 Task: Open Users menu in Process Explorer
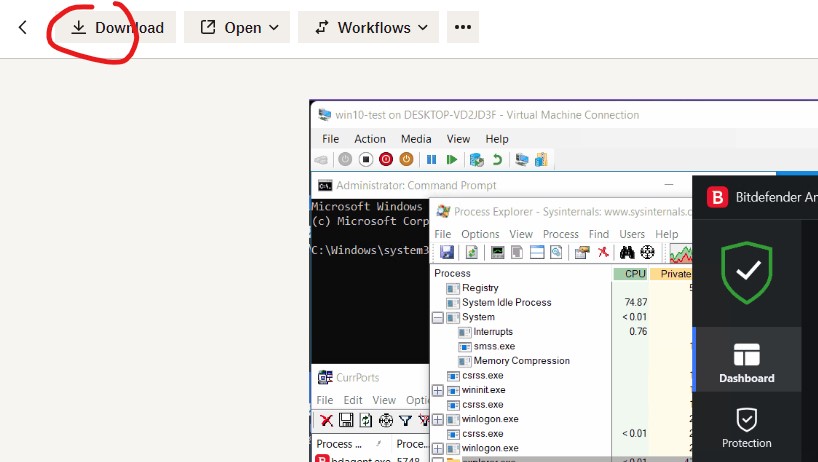click(632, 234)
